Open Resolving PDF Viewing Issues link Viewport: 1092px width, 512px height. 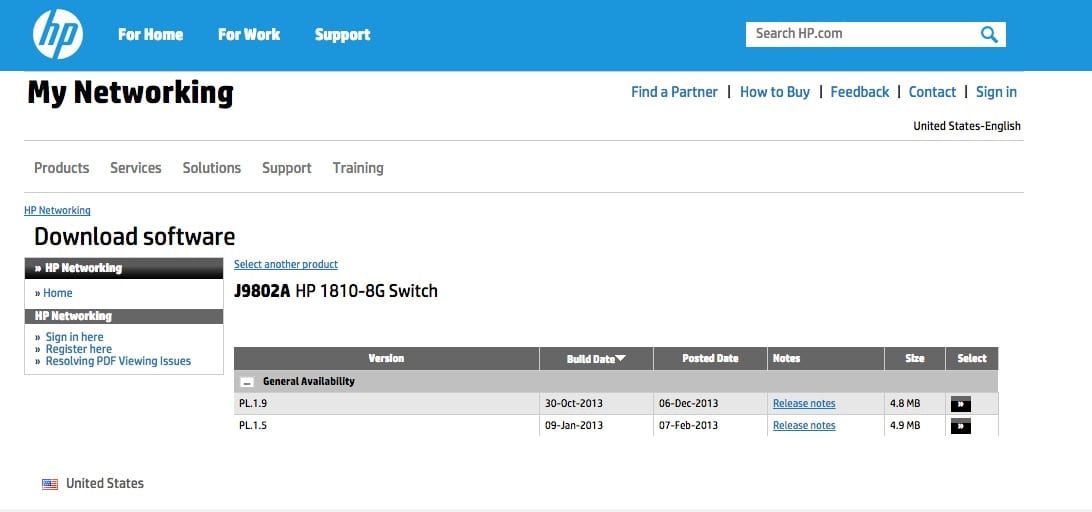118,362
